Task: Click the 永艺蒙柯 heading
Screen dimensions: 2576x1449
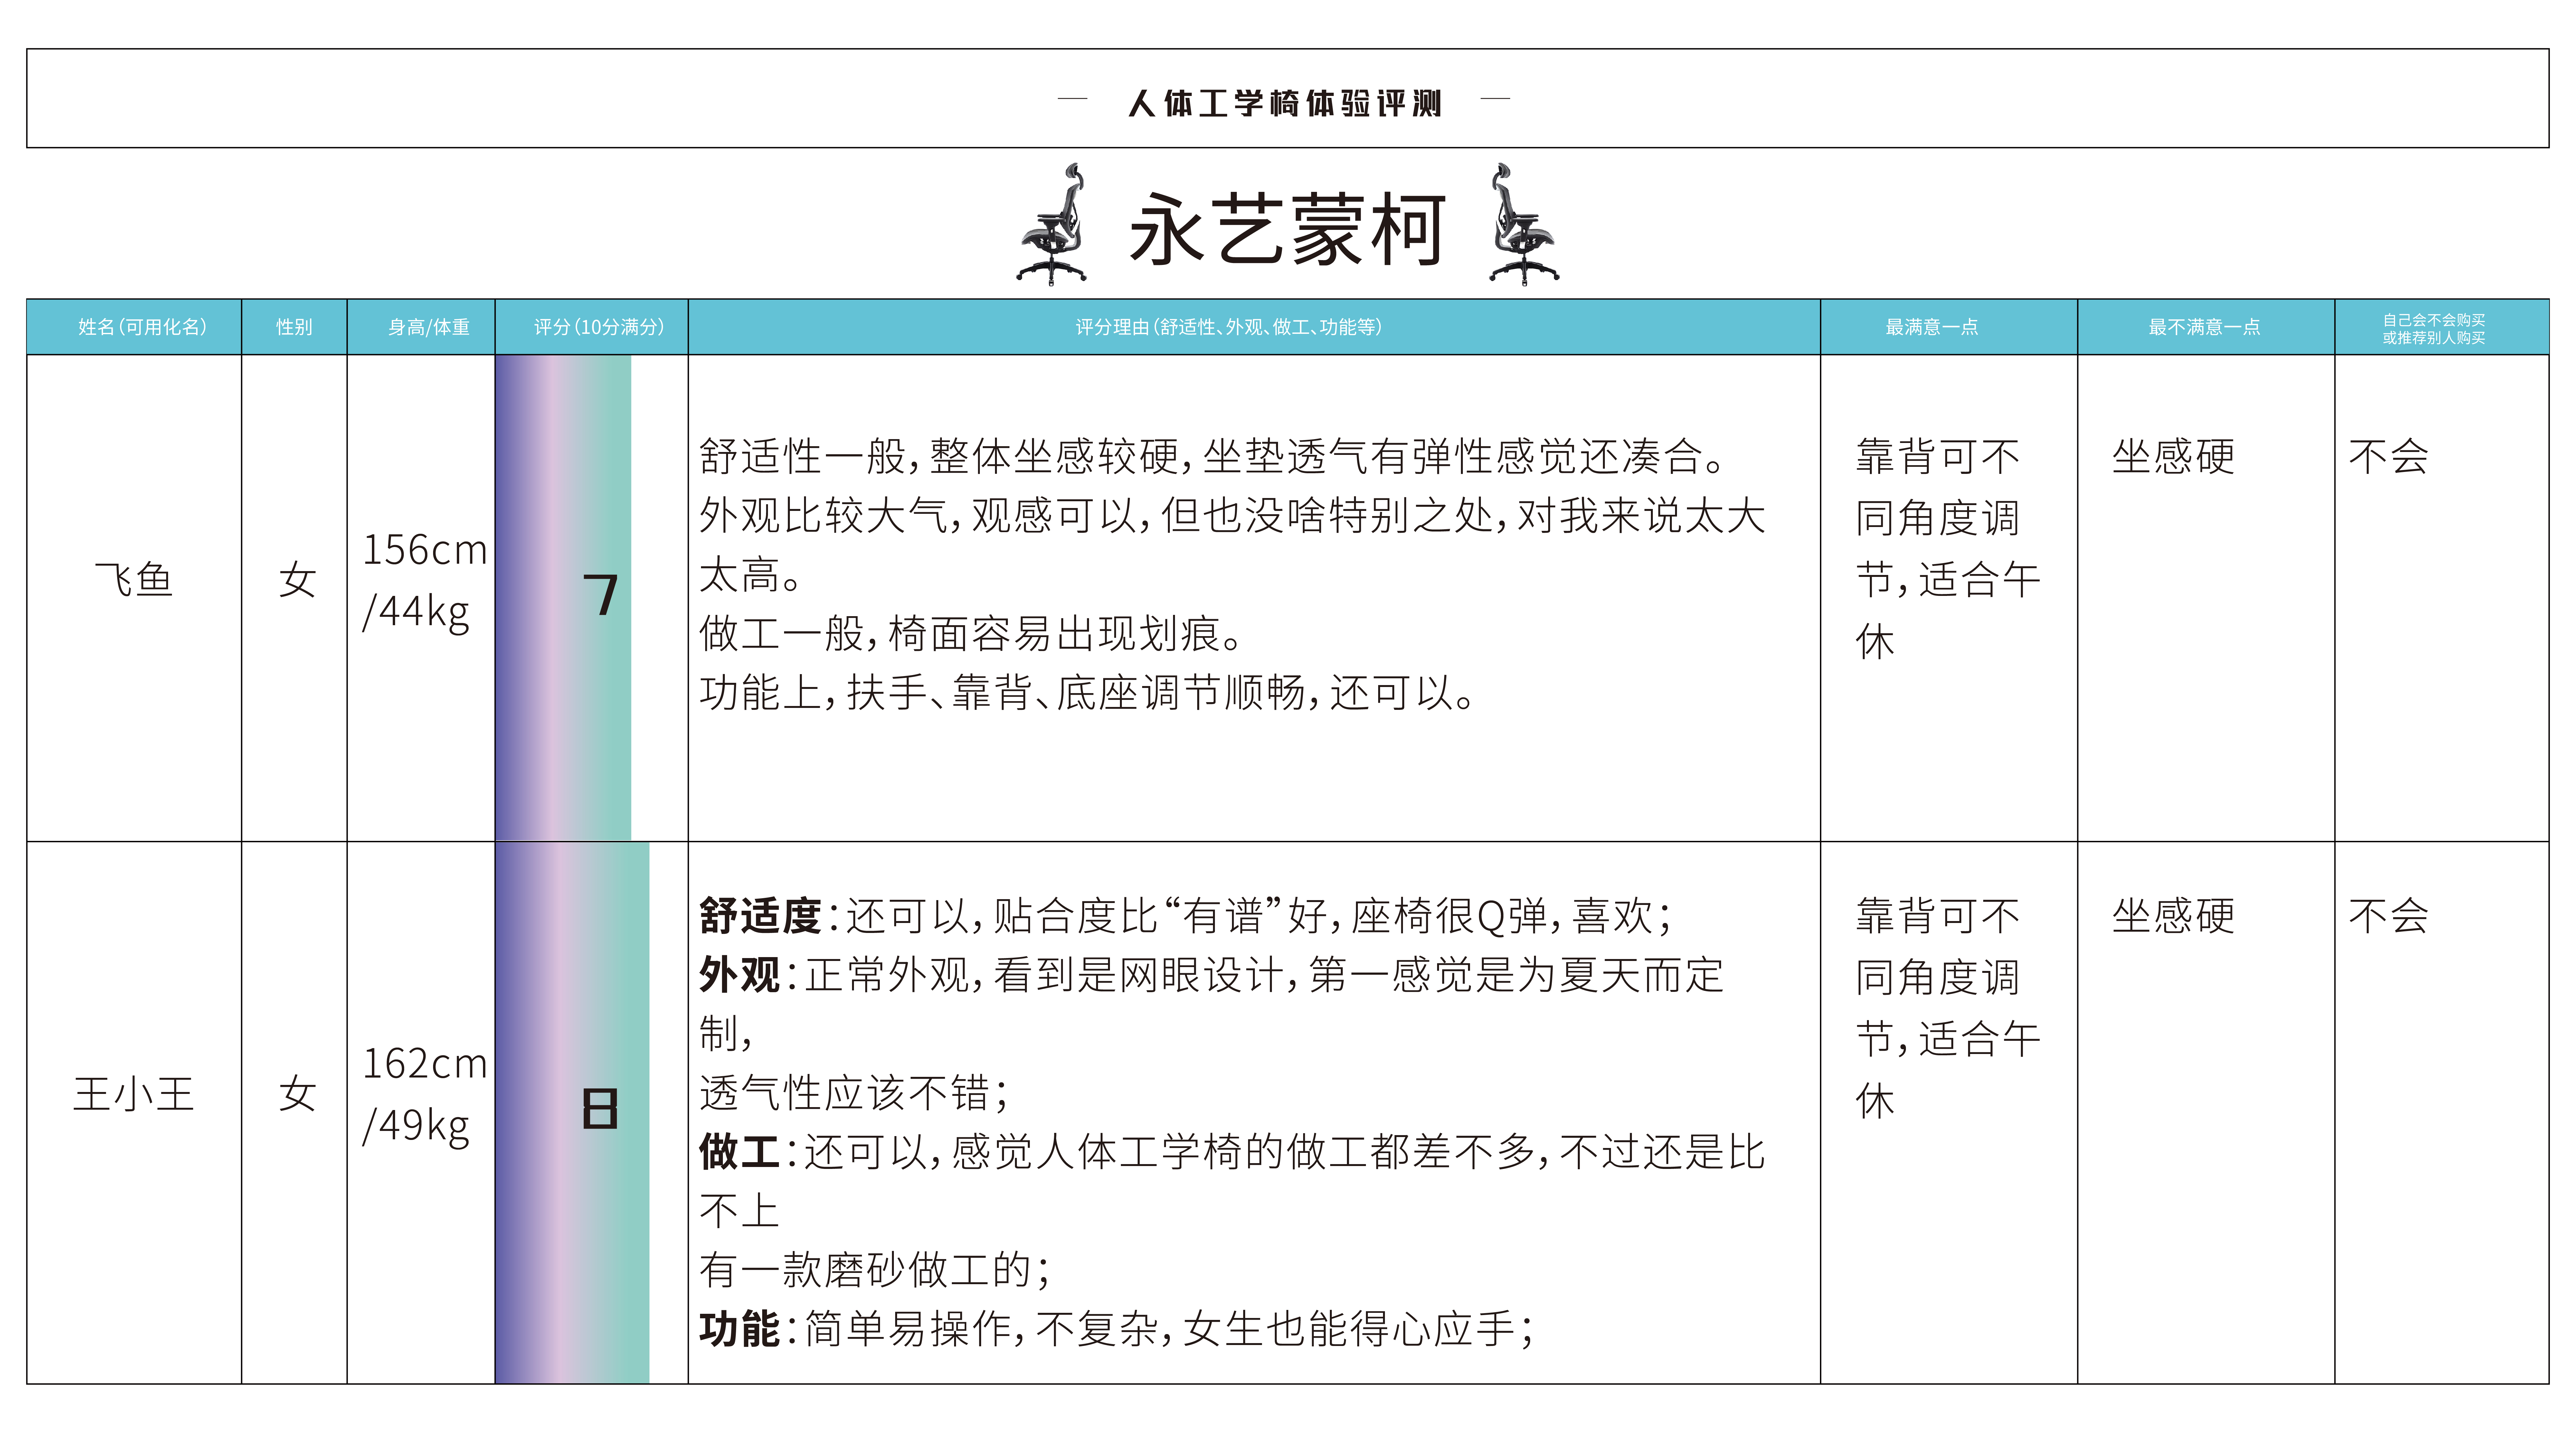Action: (1288, 229)
